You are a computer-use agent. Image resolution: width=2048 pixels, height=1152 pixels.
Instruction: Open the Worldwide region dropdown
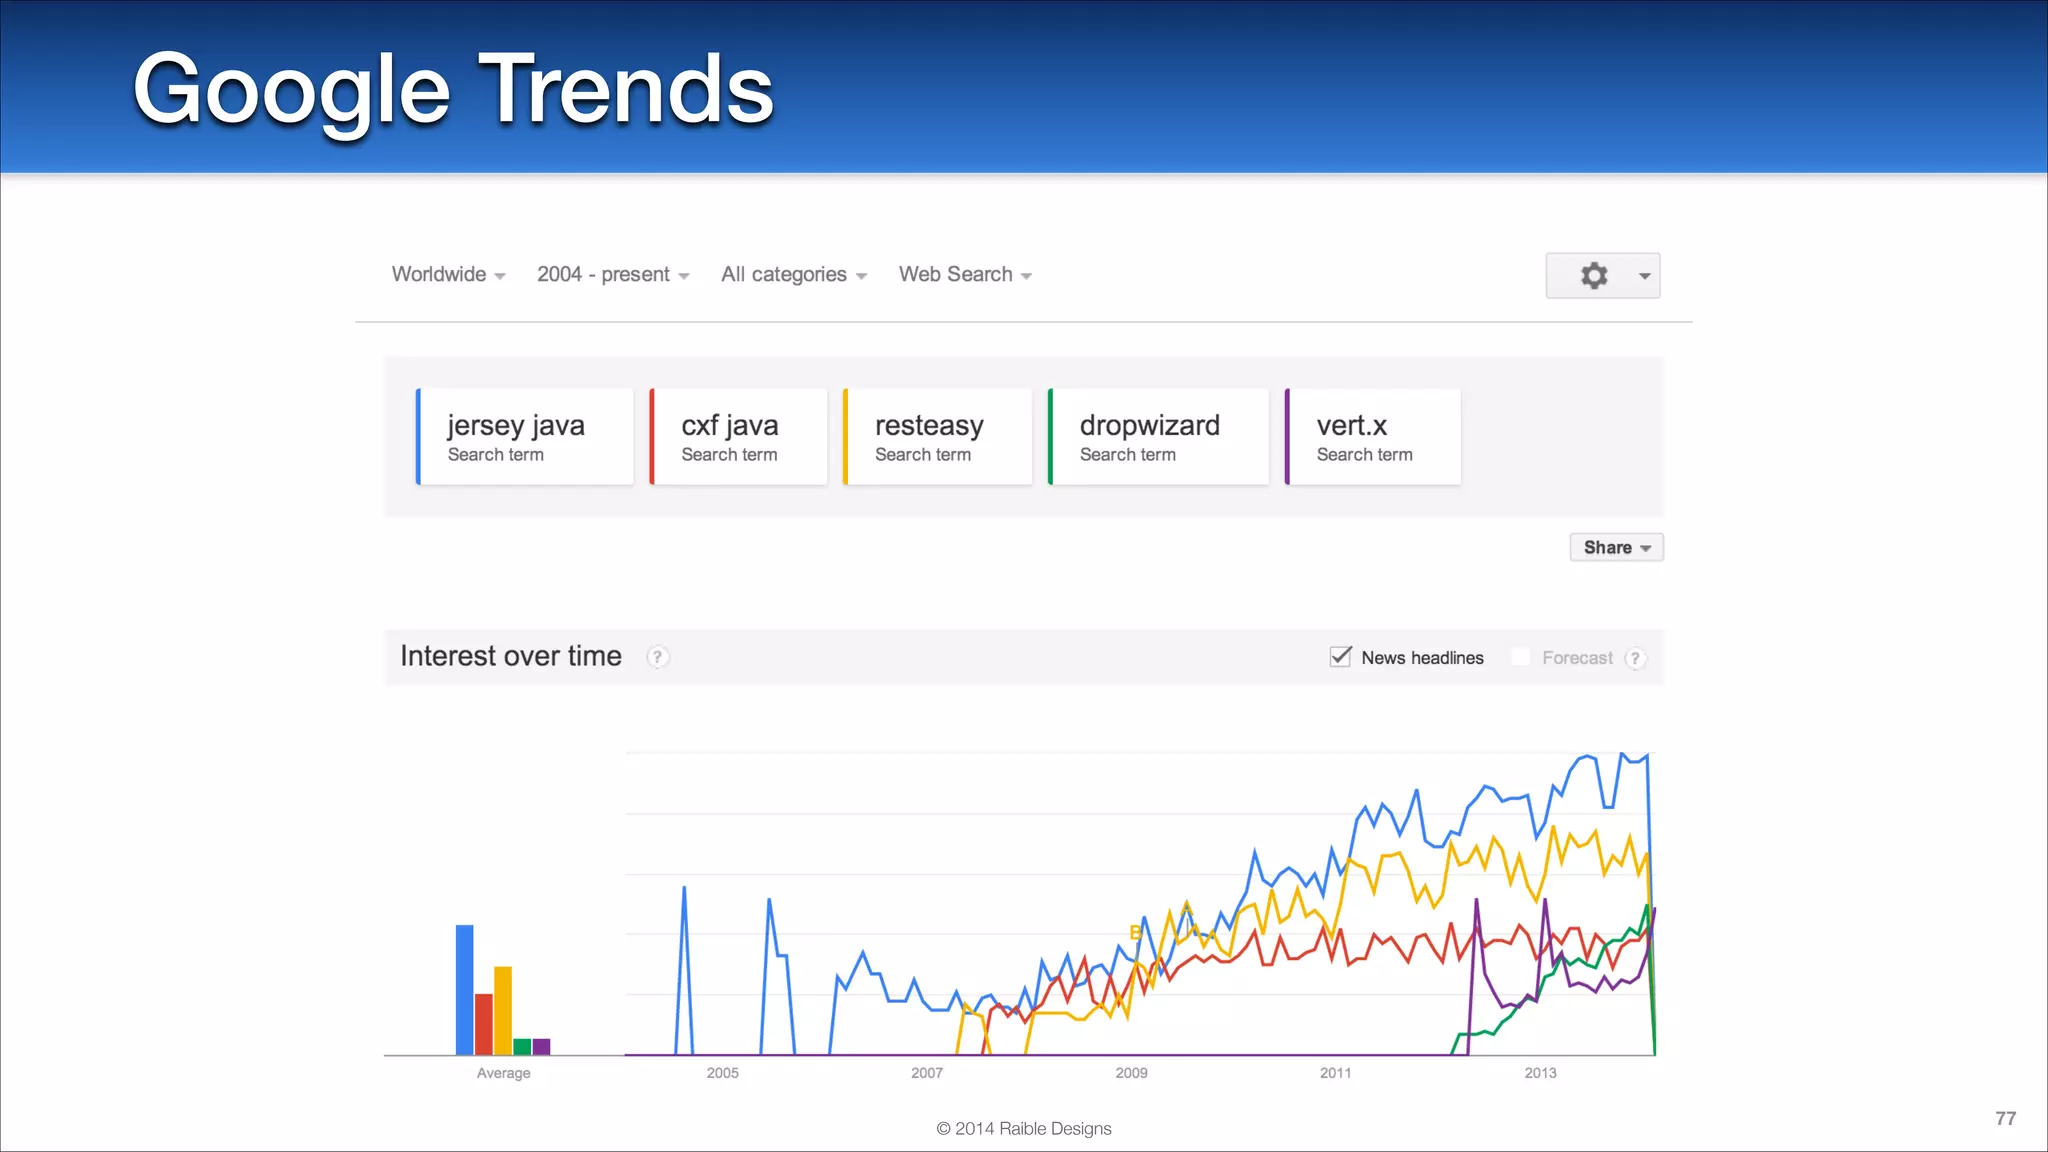(448, 274)
